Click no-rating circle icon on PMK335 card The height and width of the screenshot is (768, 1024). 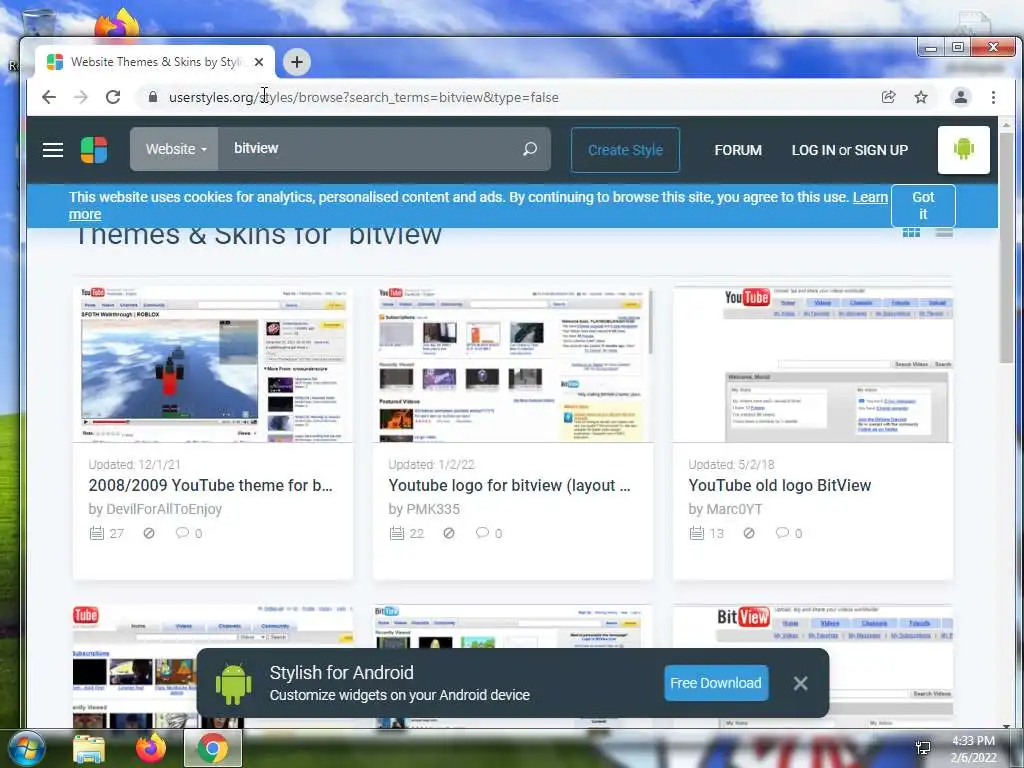pyautogui.click(x=449, y=533)
